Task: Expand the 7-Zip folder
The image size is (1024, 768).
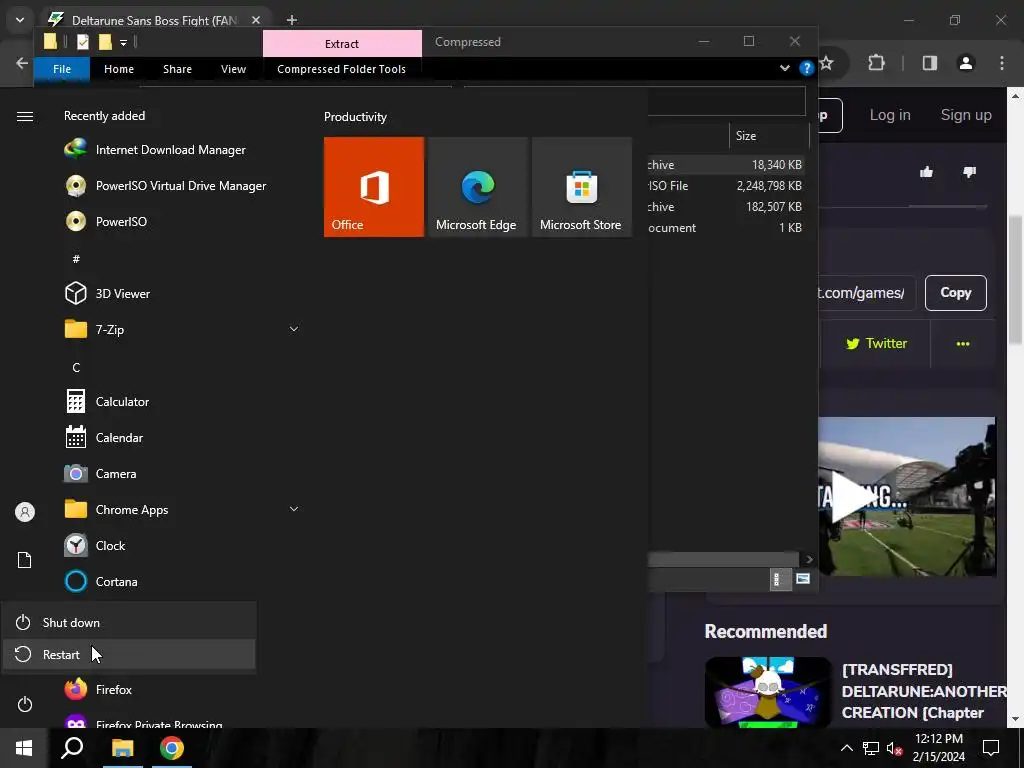Action: pyautogui.click(x=294, y=329)
